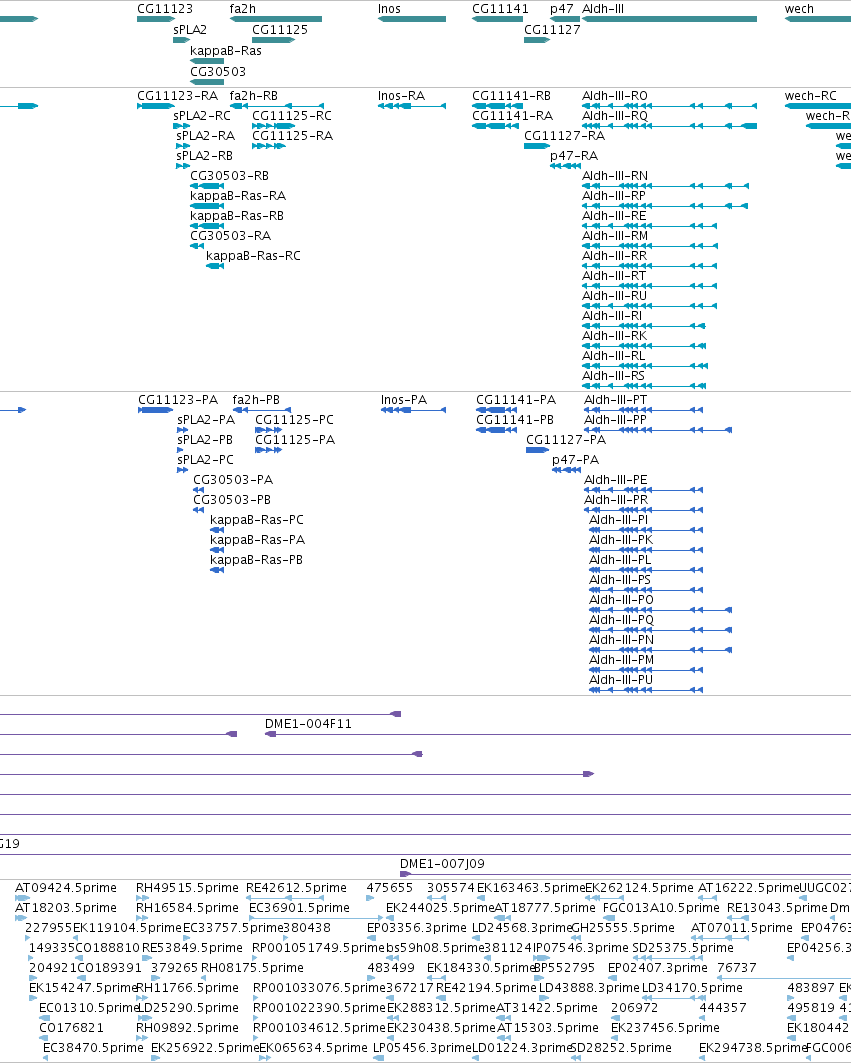This screenshot has height=1063, width=851.
Task: Click the kappaB-Ras-RA transcript label
Action: 238,196
